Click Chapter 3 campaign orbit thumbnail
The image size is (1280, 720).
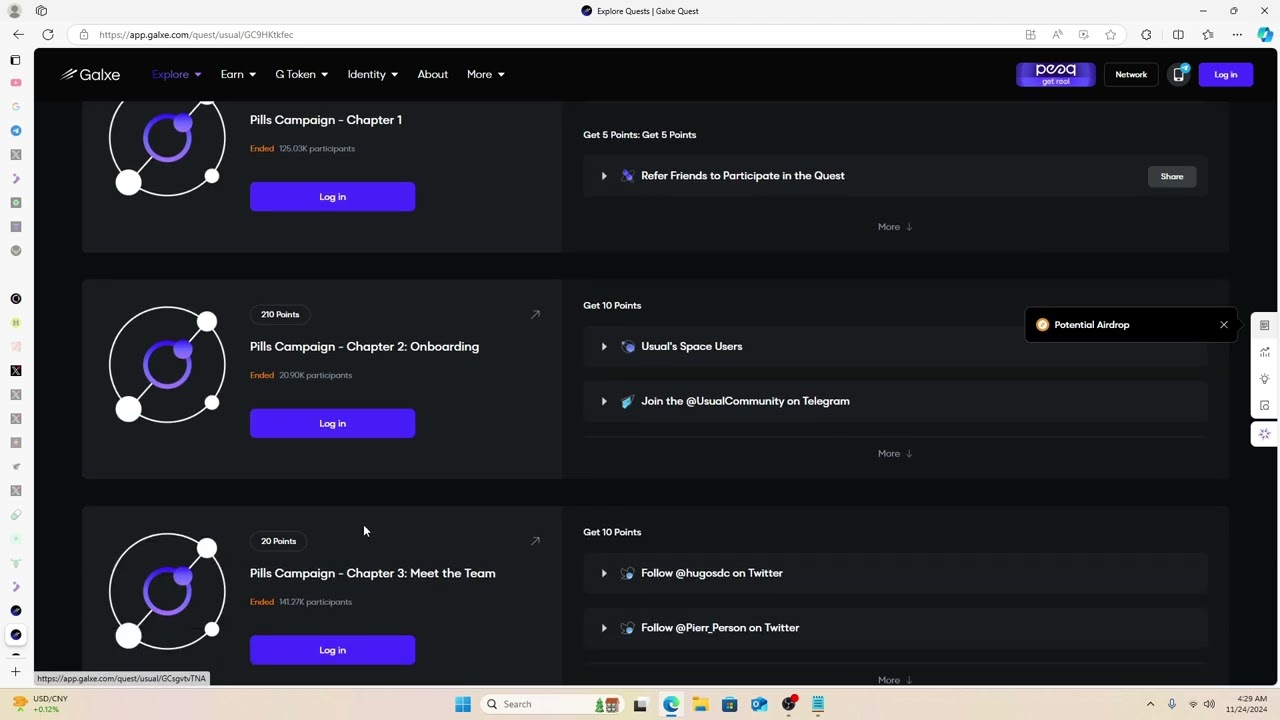167,592
